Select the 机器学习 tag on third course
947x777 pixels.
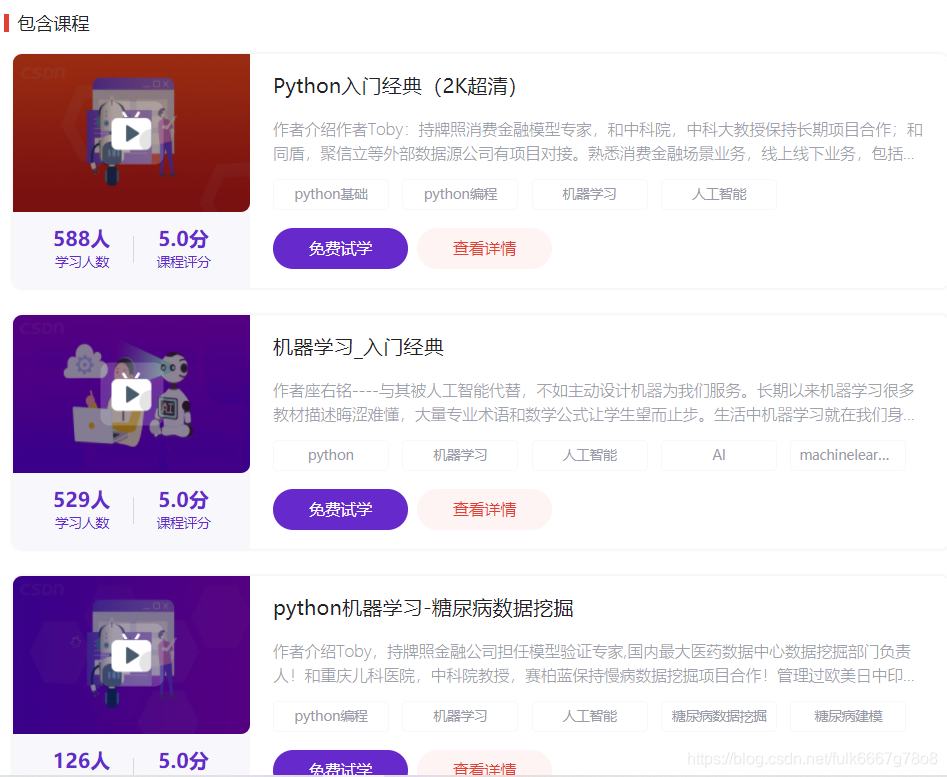[x=460, y=716]
